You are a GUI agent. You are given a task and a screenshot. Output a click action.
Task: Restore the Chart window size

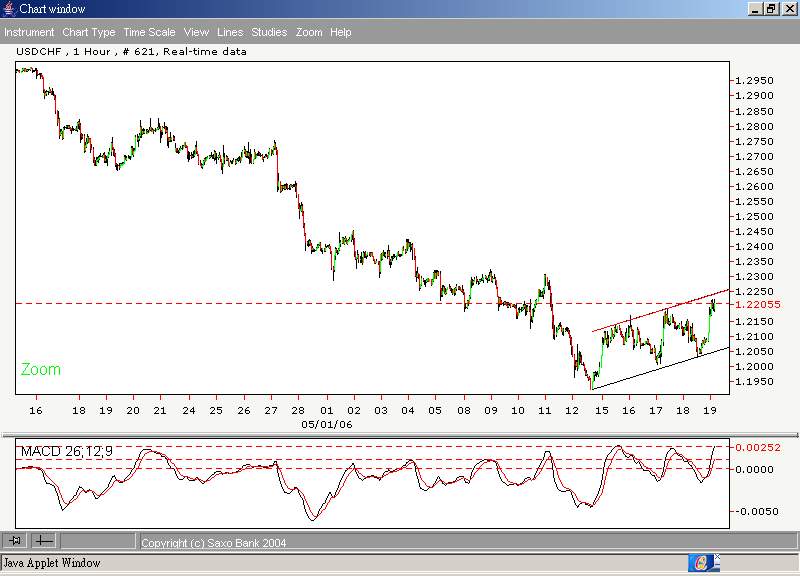click(x=771, y=9)
